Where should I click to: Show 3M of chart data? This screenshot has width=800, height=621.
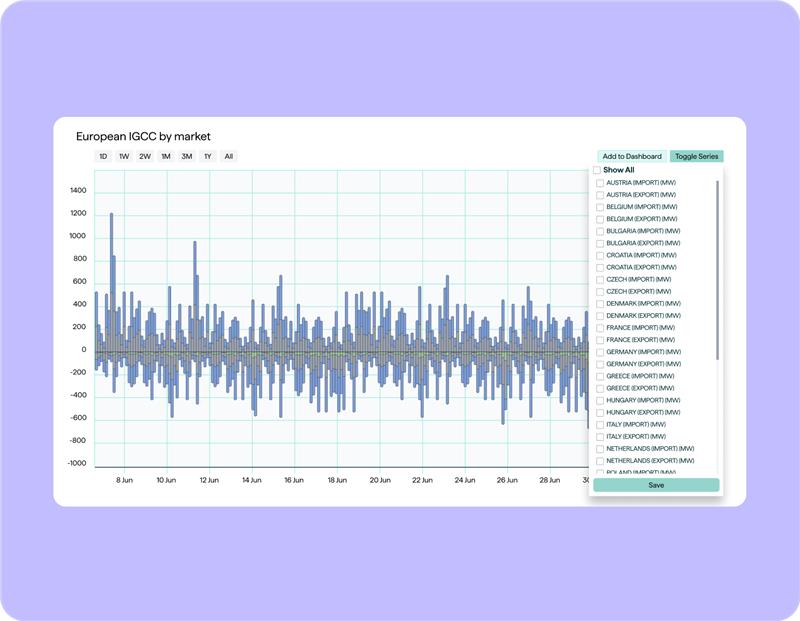click(x=187, y=157)
